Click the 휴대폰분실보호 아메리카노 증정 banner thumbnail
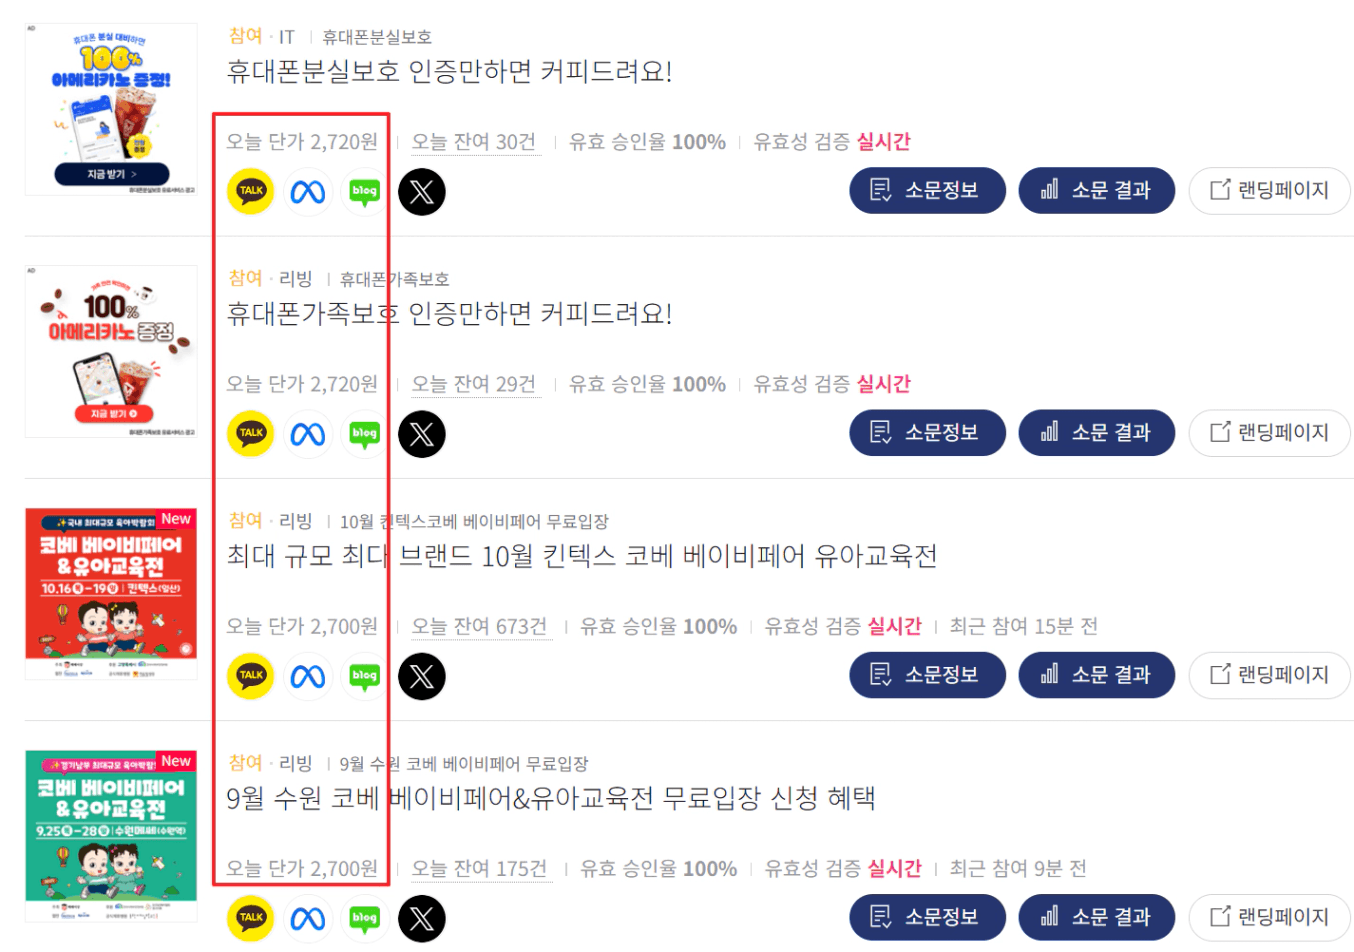1354x952 pixels. (111, 109)
